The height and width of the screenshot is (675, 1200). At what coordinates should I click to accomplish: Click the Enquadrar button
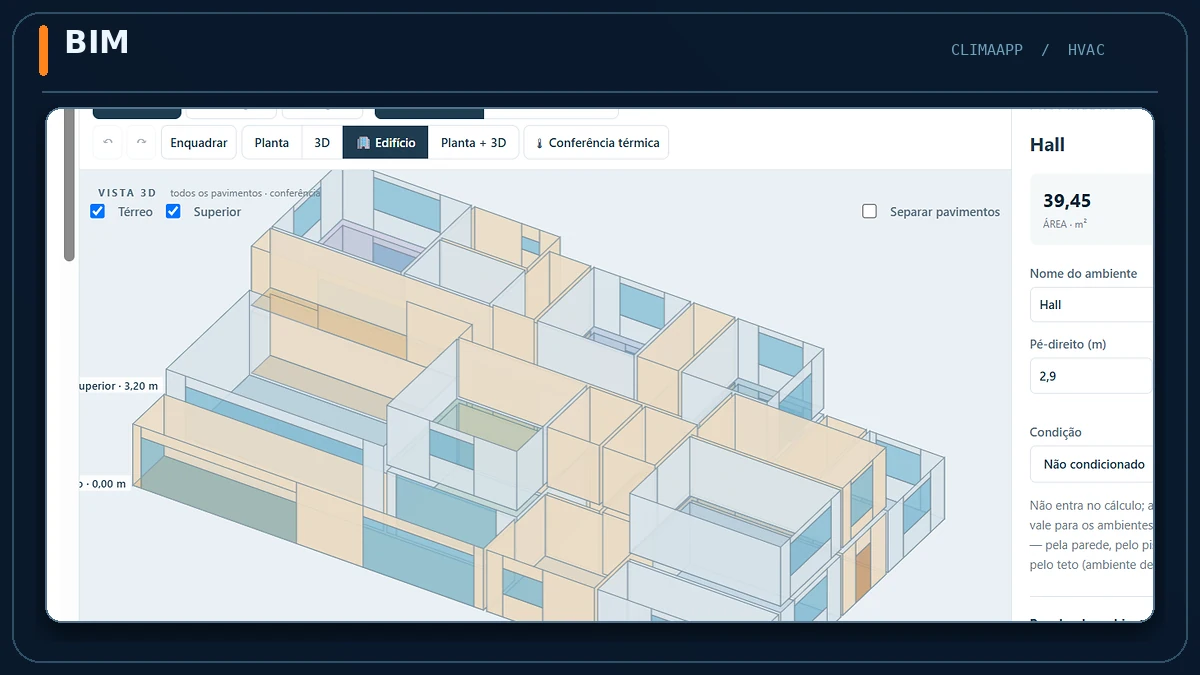(198, 142)
